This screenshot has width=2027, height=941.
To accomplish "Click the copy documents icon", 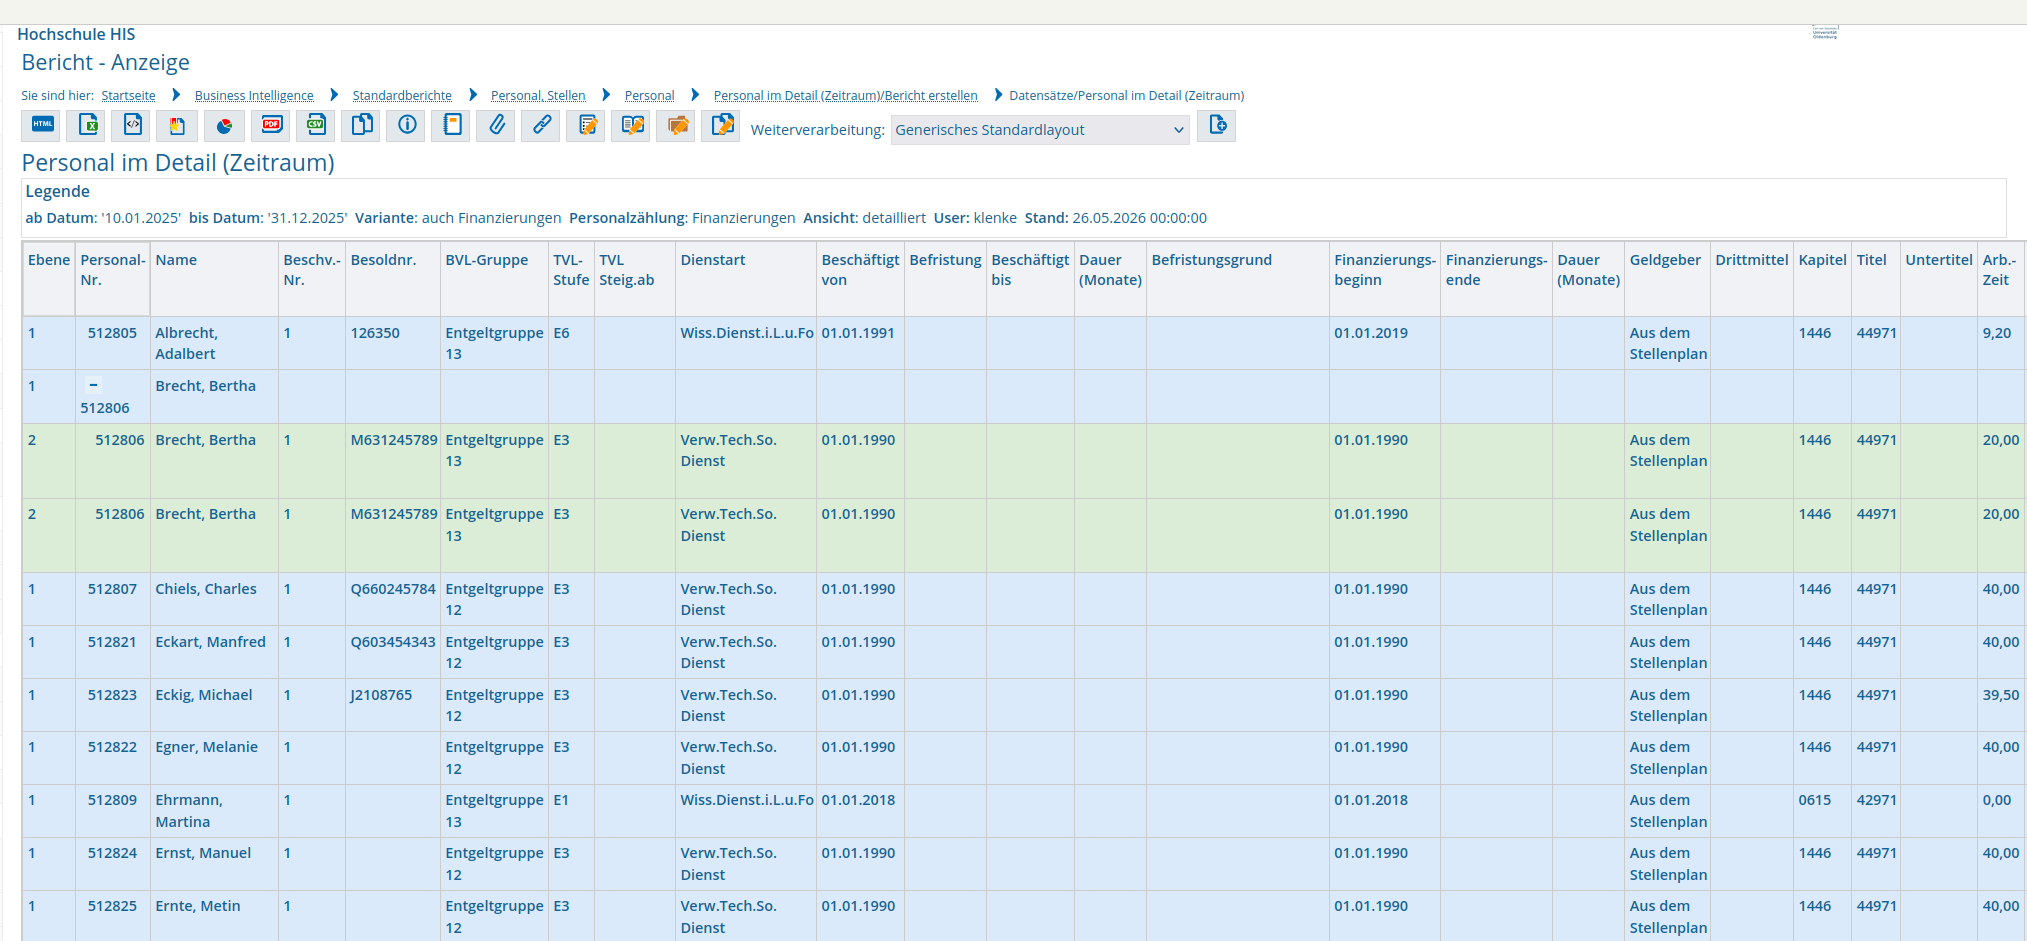I will pos(361,125).
